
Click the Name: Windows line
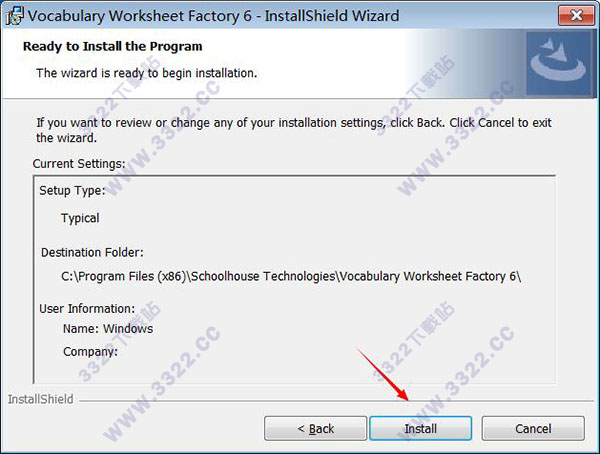[108, 328]
